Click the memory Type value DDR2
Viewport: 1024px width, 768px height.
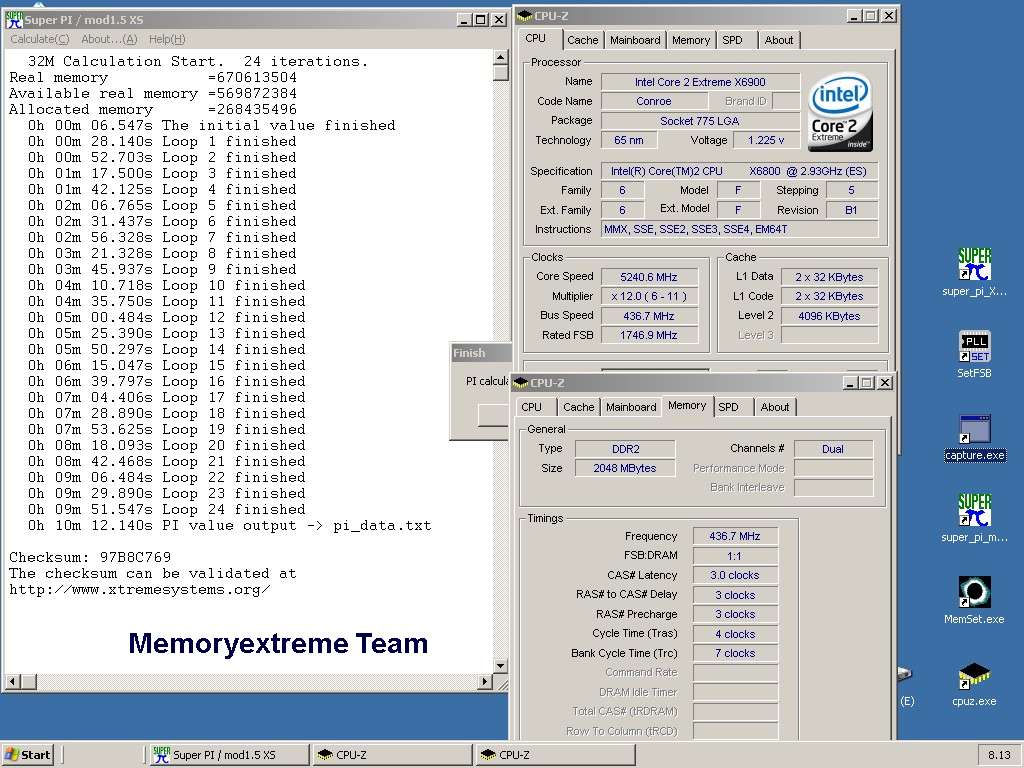point(625,449)
